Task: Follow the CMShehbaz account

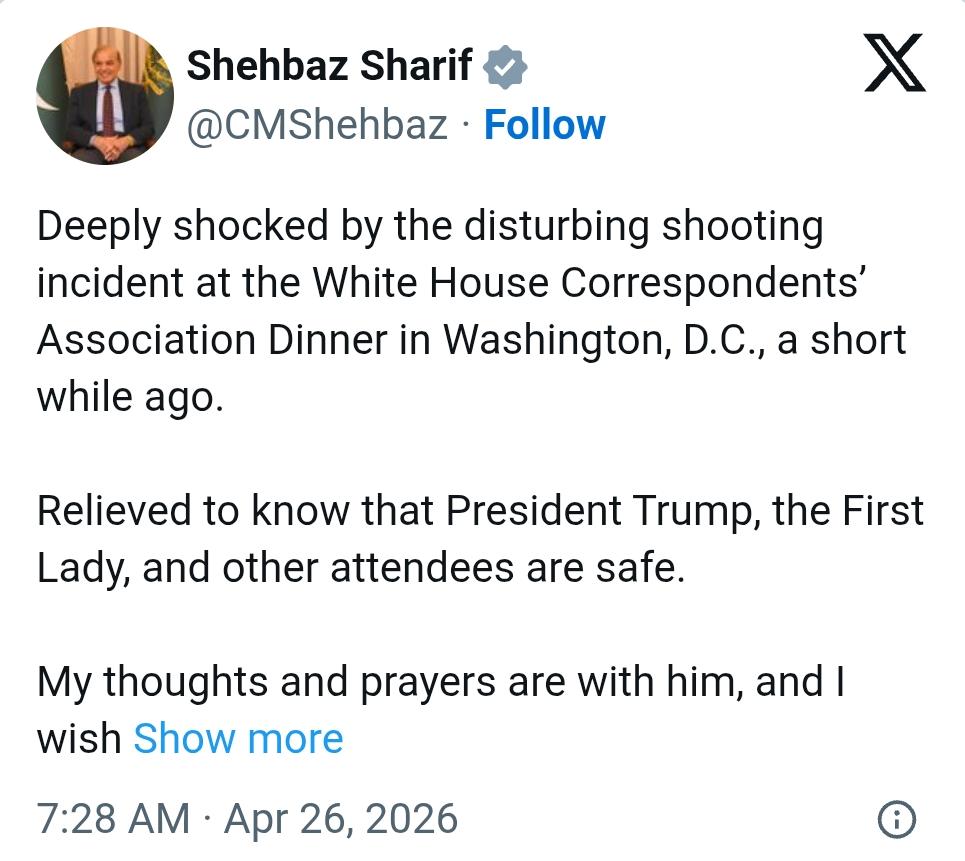Action: [544, 125]
